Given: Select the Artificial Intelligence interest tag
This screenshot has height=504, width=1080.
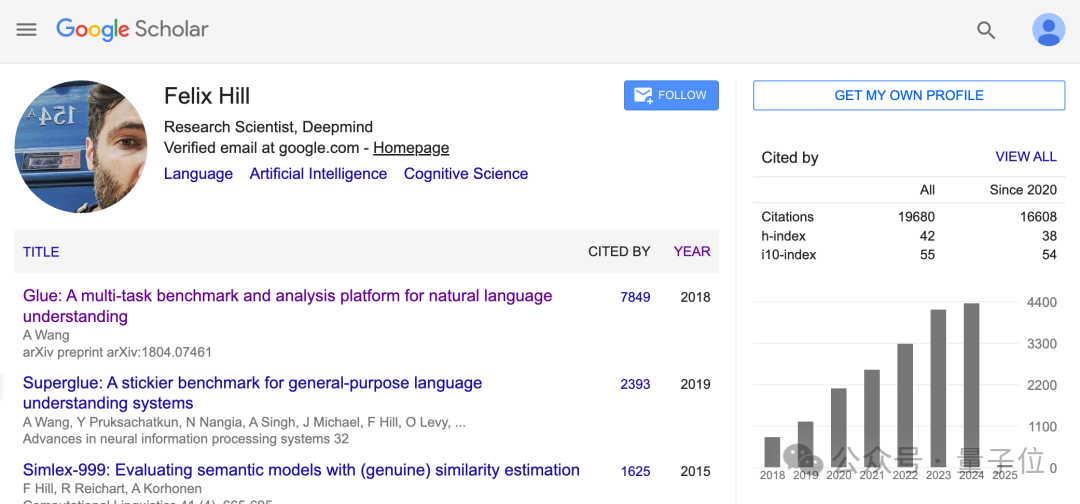Looking at the screenshot, I should click(318, 174).
